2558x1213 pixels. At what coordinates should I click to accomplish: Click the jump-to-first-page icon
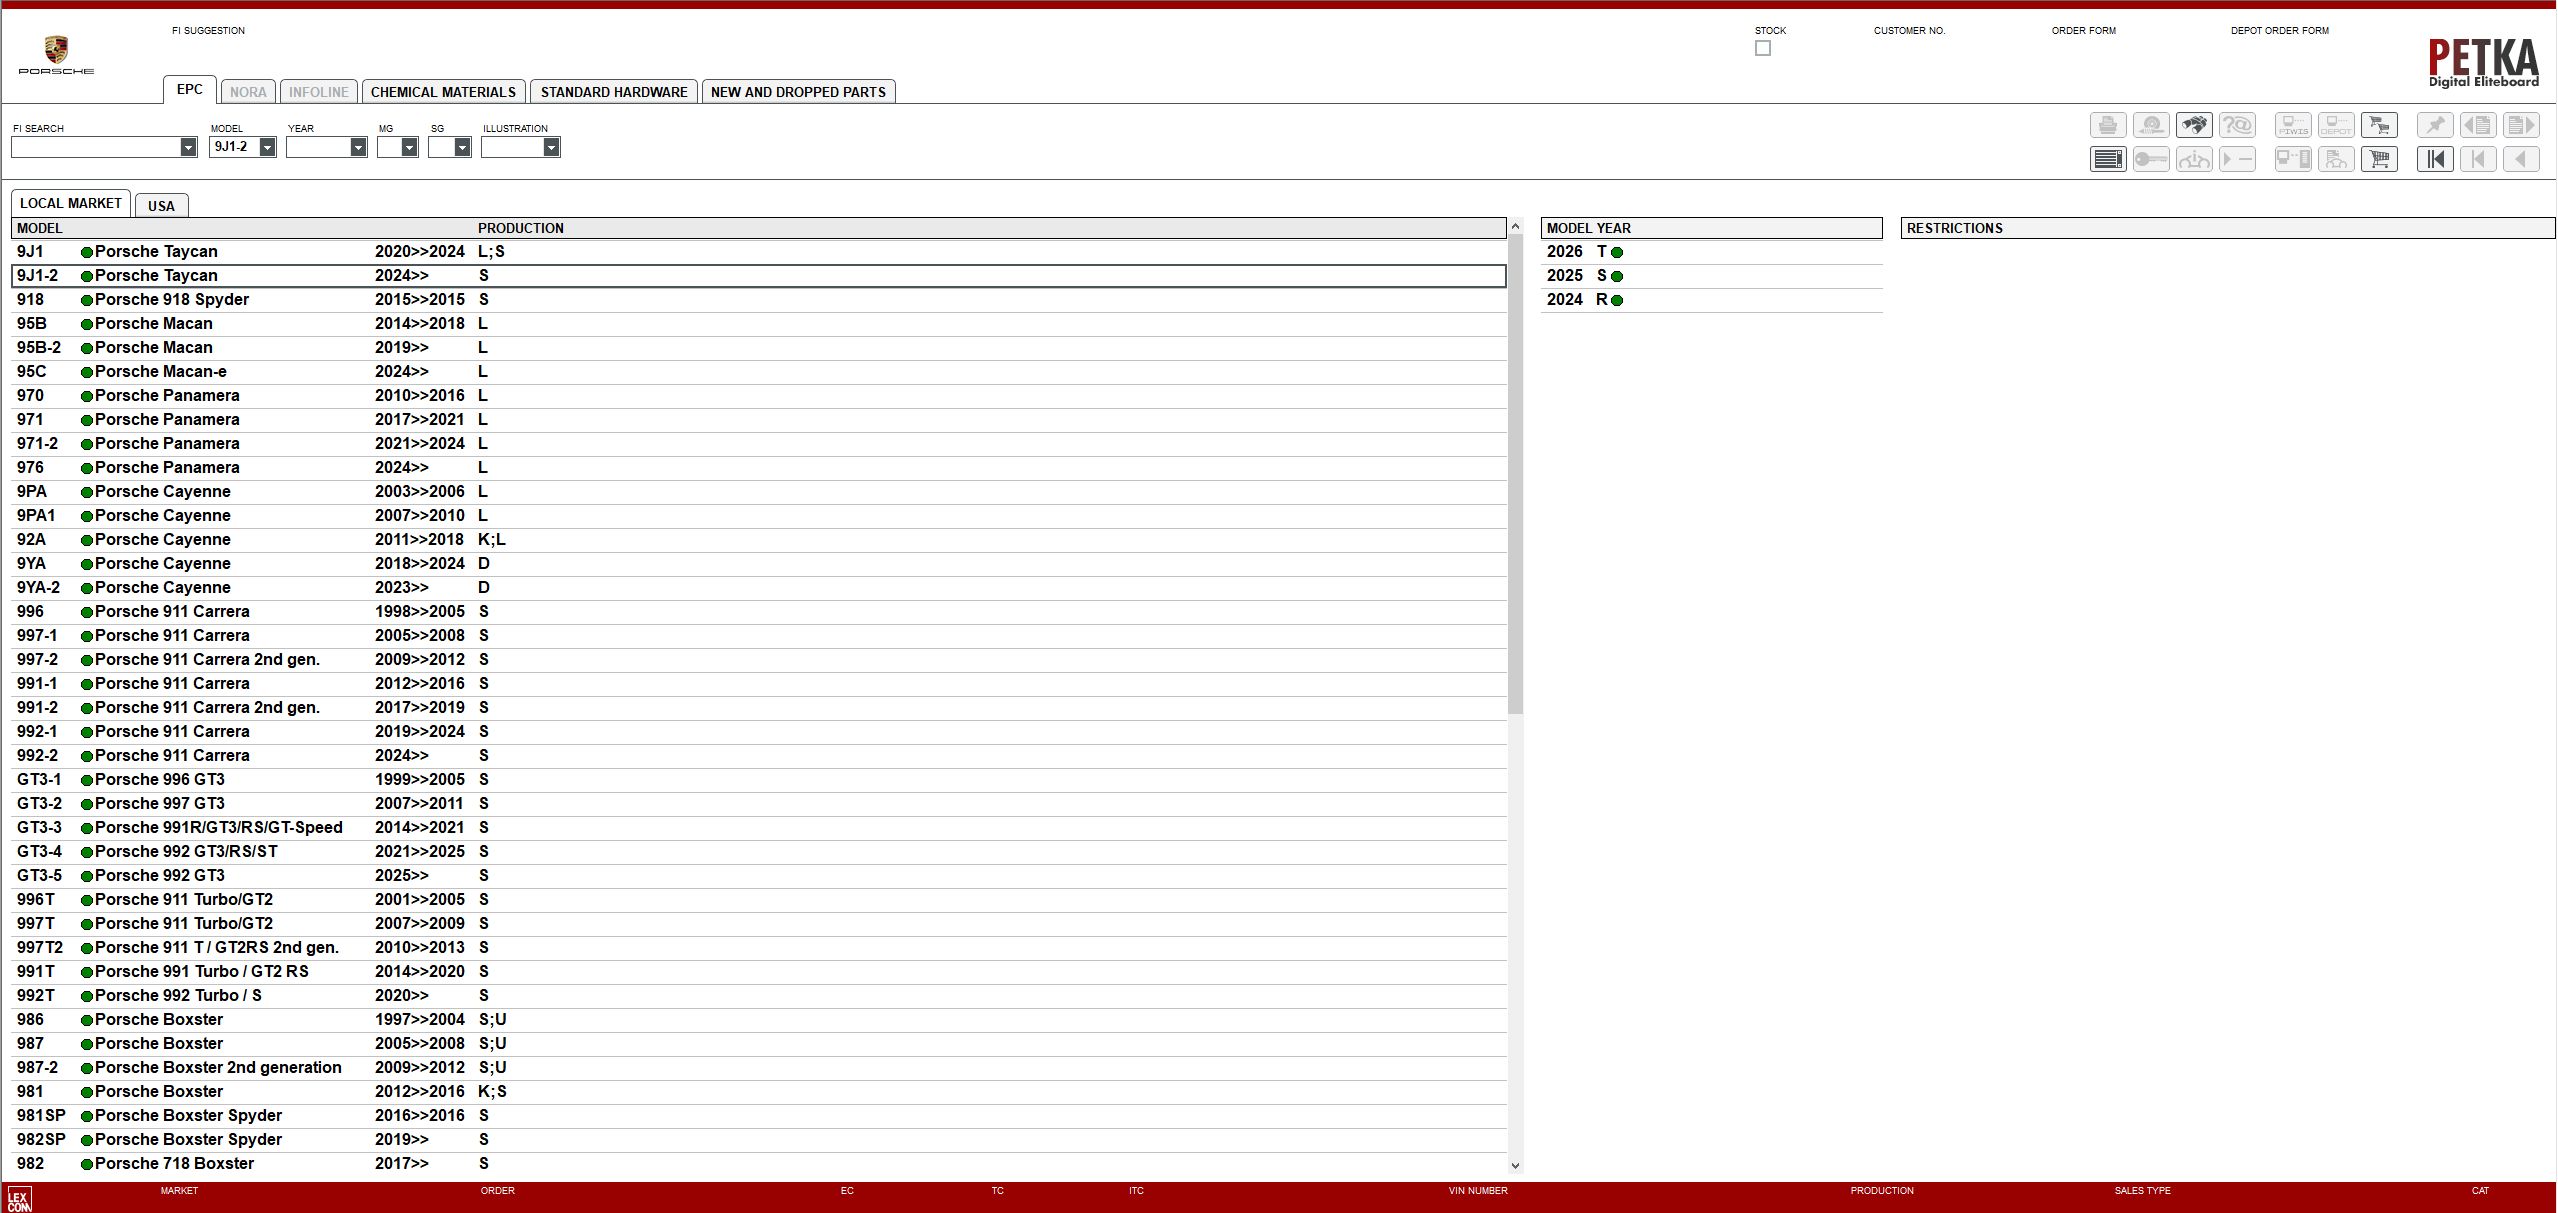[2435, 159]
